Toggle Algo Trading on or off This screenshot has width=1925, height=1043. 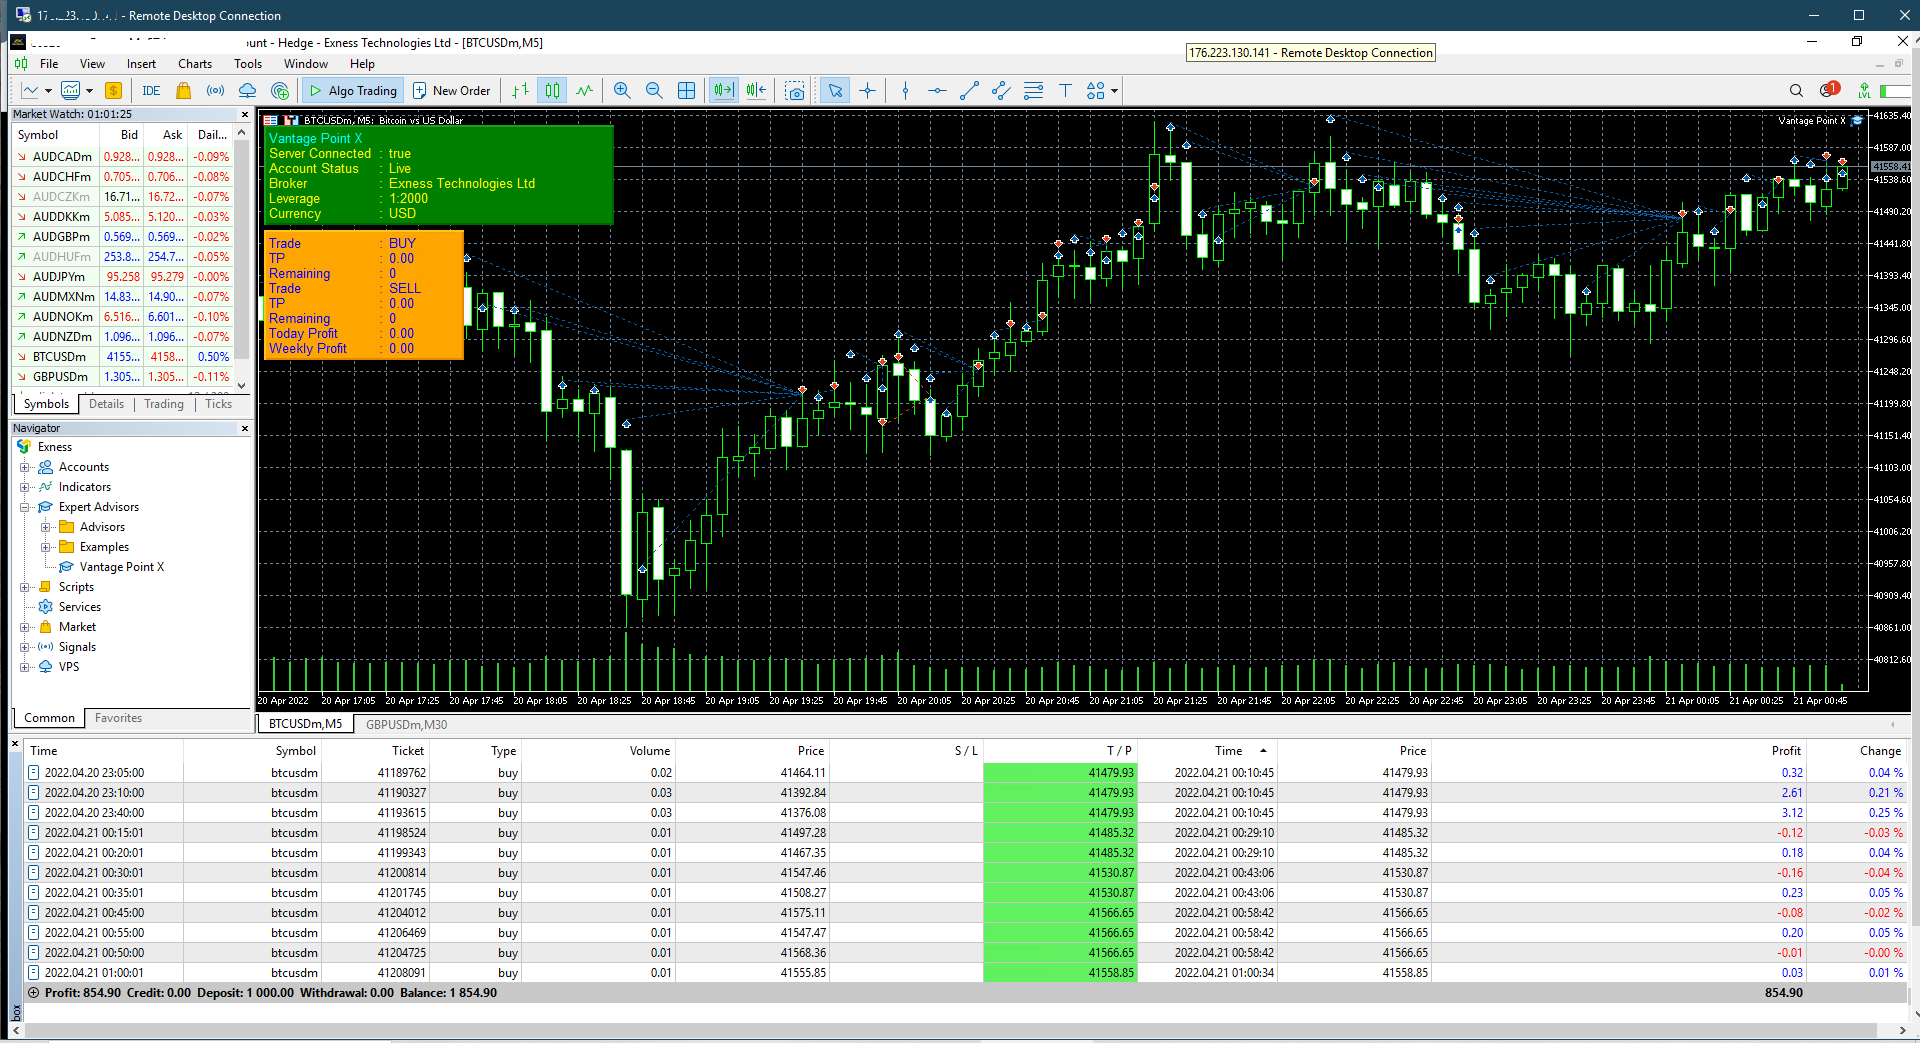[352, 90]
